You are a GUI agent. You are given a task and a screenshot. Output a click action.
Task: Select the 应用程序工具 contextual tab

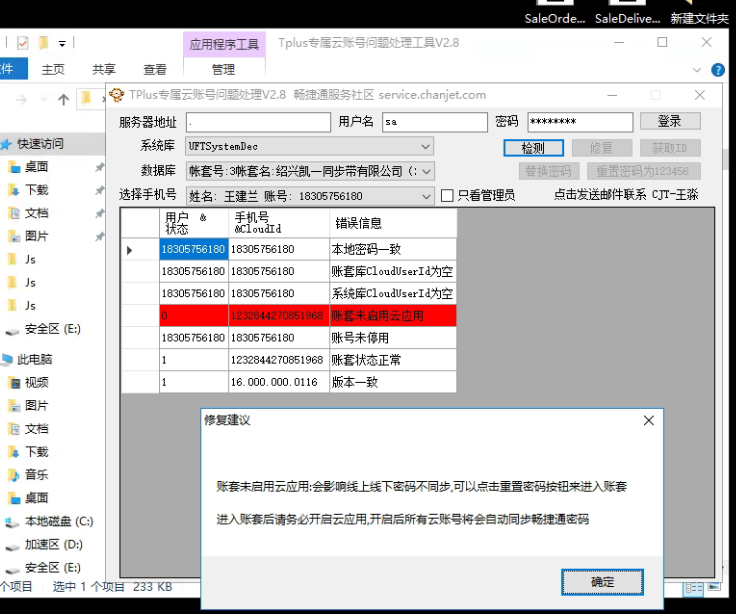[224, 45]
